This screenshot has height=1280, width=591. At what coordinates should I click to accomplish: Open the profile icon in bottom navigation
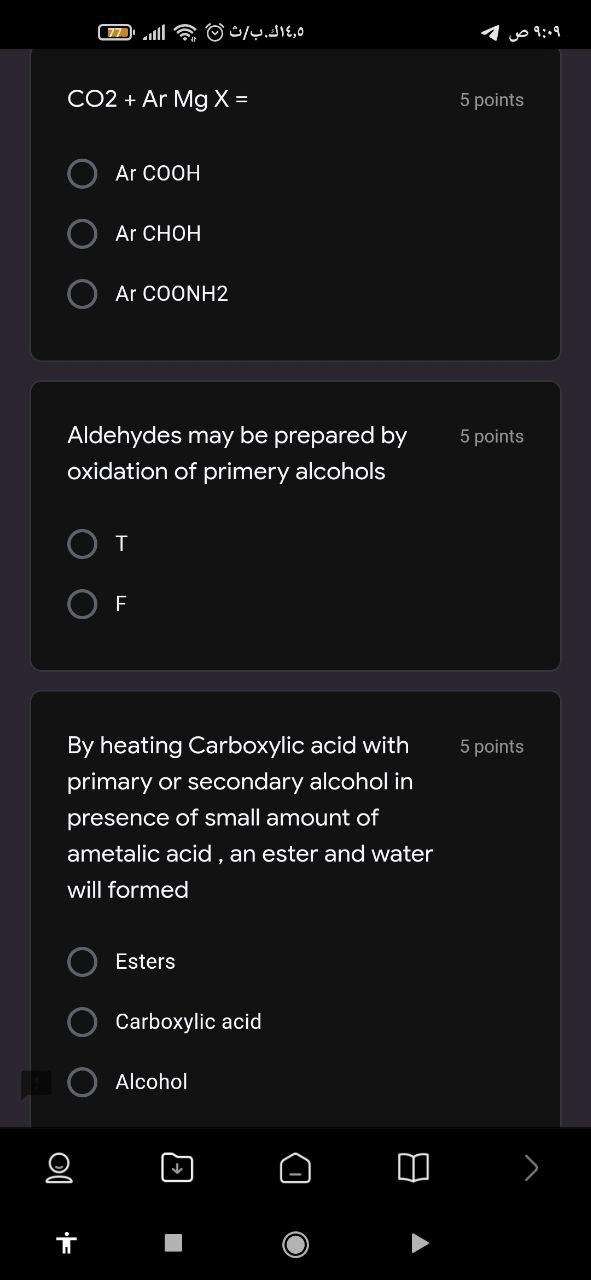point(58,1167)
